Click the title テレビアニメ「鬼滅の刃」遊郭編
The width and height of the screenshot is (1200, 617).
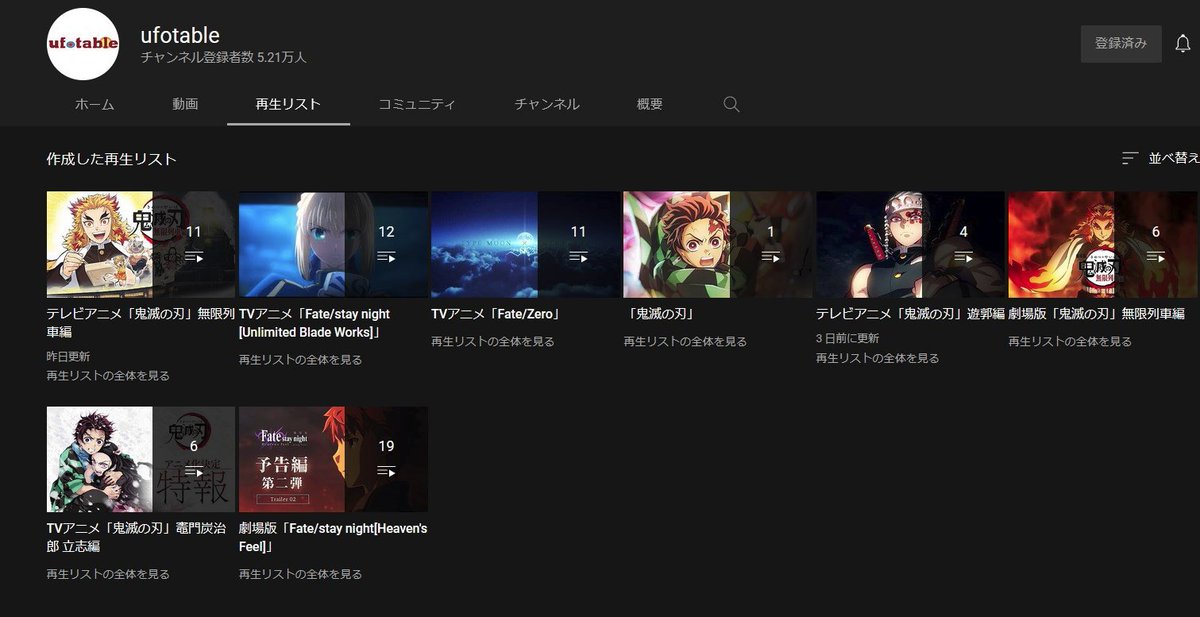coord(910,314)
